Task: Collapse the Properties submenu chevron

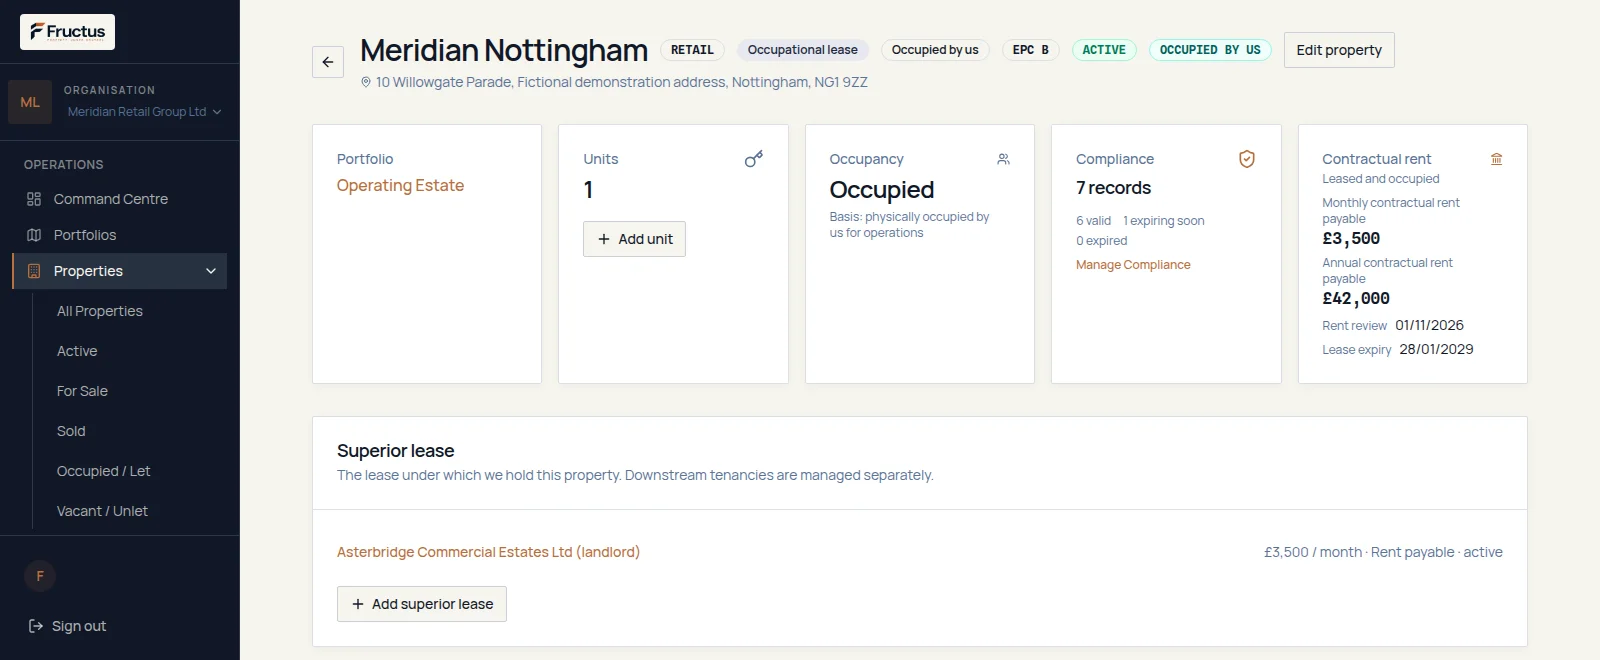Action: click(211, 271)
